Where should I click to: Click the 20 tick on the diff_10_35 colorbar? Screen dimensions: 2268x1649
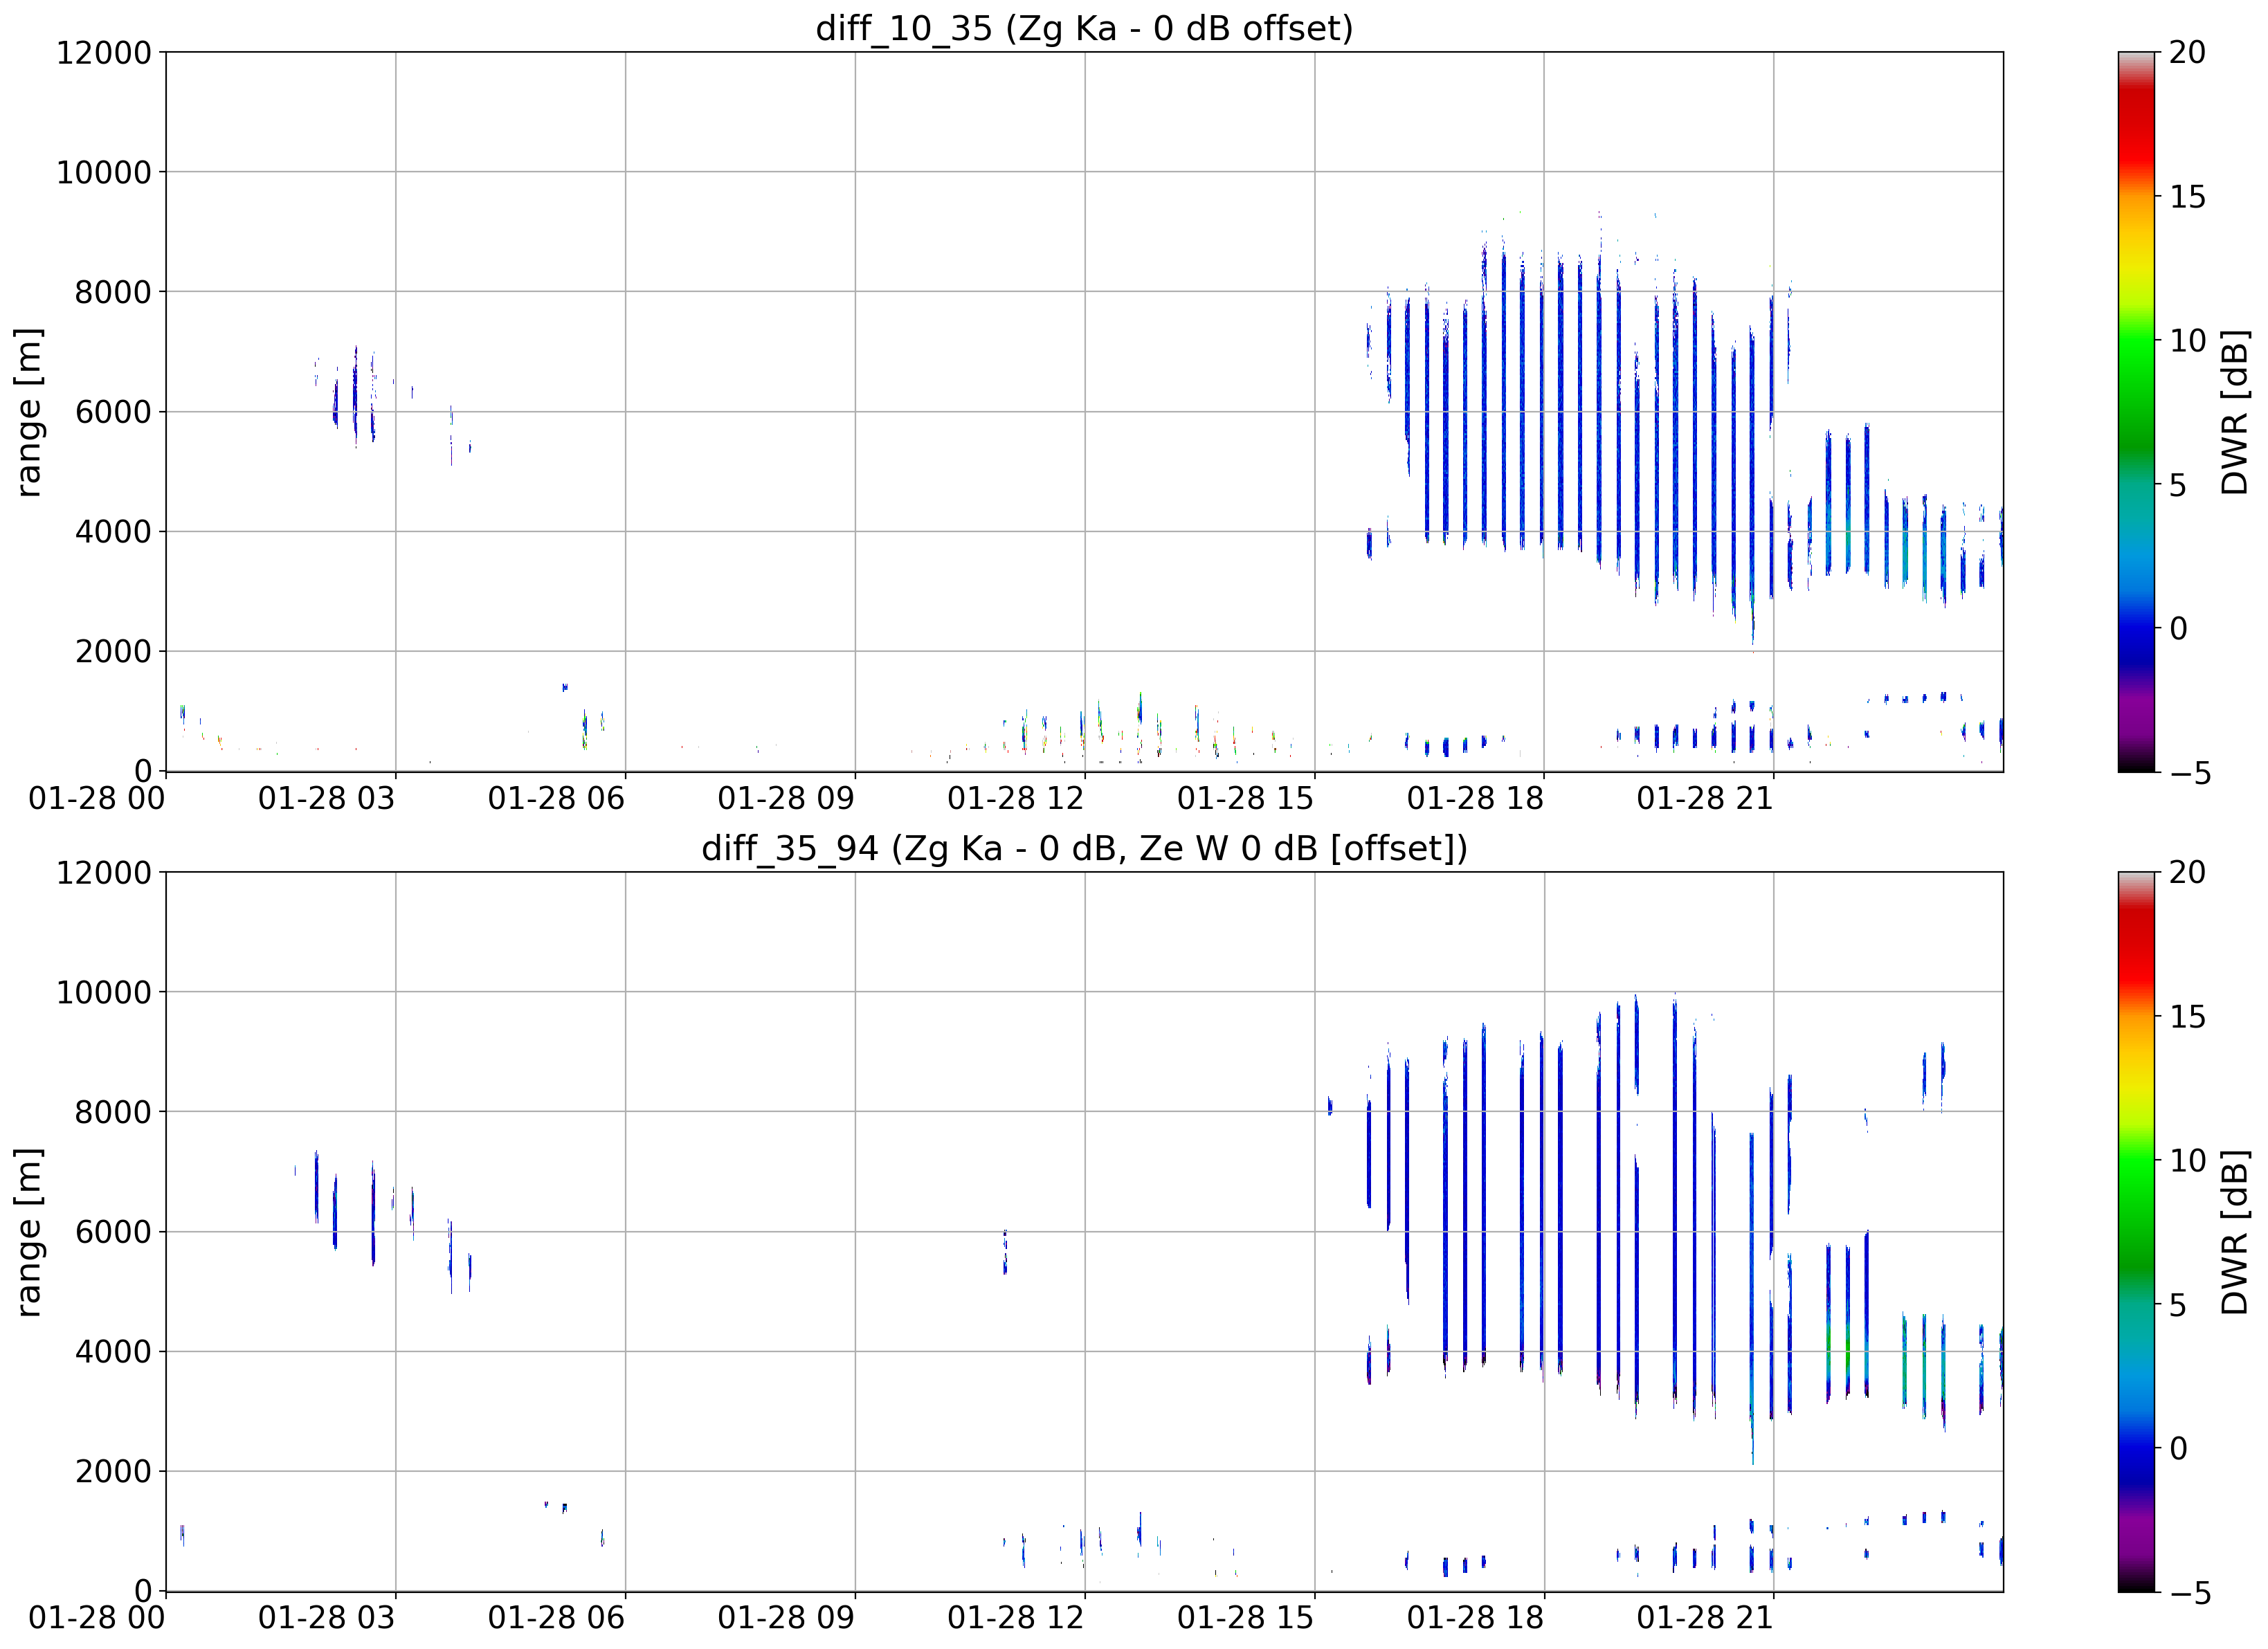(x=2187, y=52)
